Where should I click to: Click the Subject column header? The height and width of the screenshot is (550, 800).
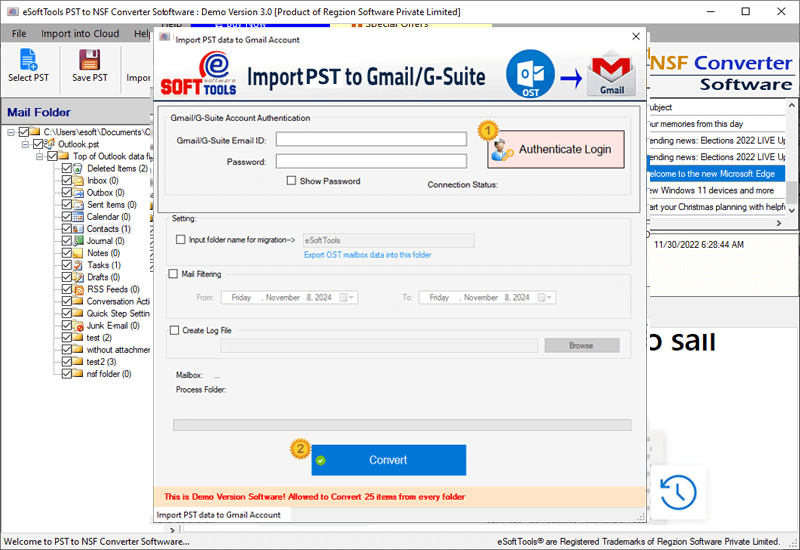(716, 107)
